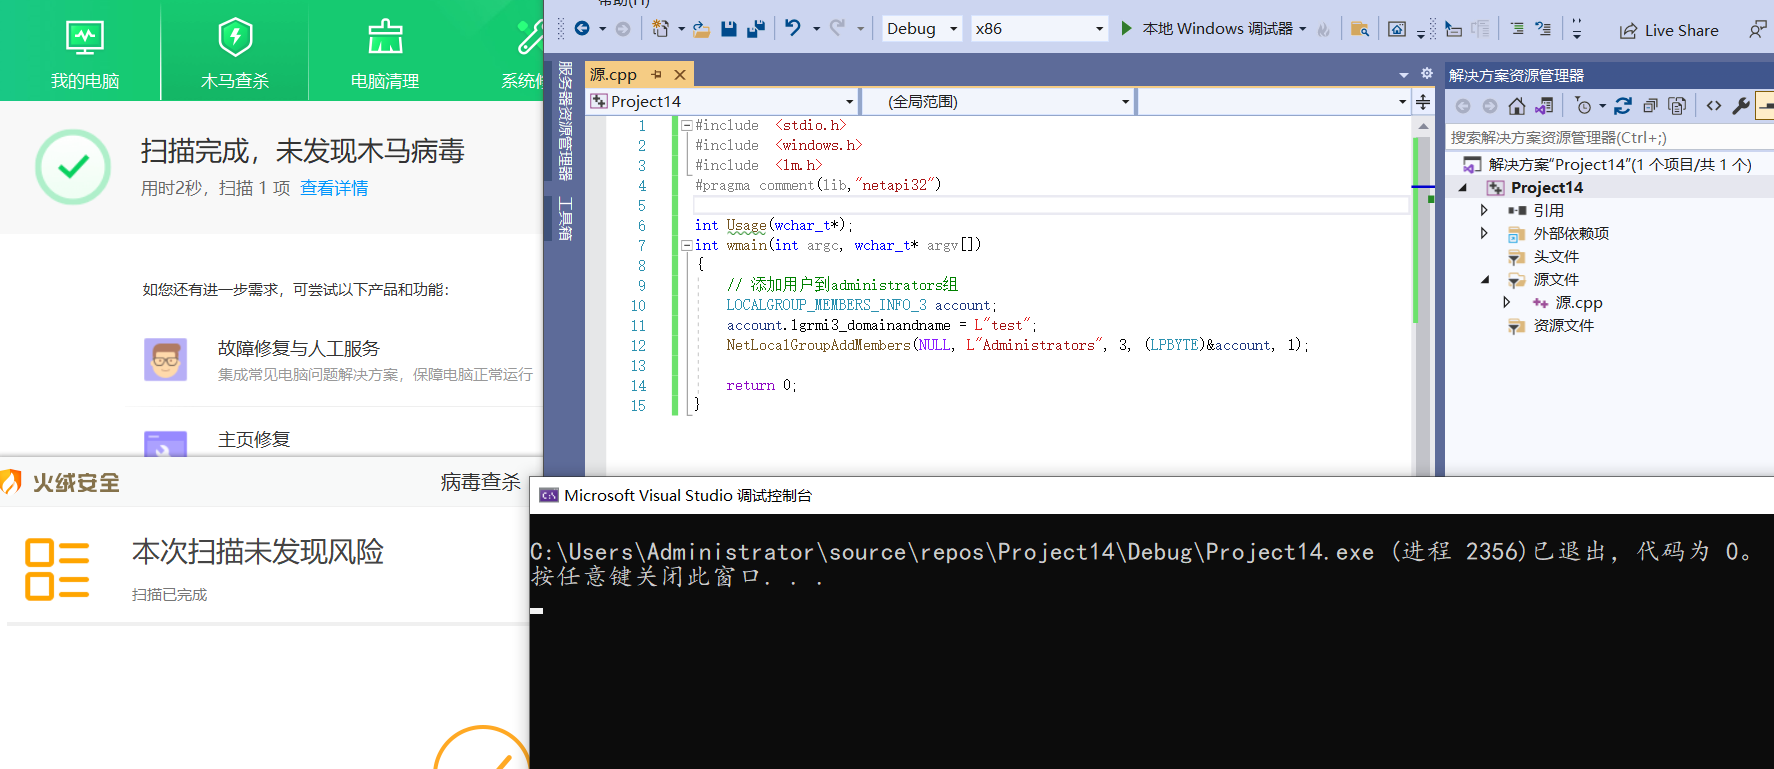Click the find in files folder icon

(x=1359, y=29)
